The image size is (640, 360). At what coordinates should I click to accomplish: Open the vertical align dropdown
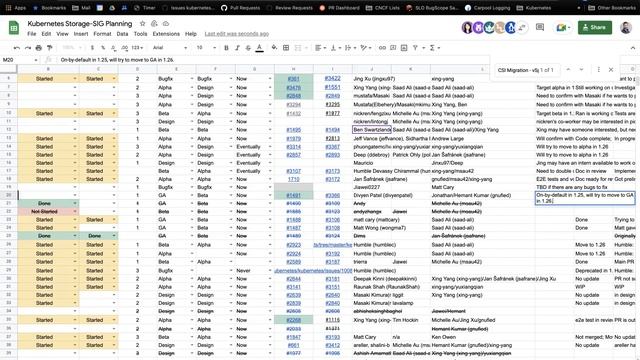coord(336,48)
